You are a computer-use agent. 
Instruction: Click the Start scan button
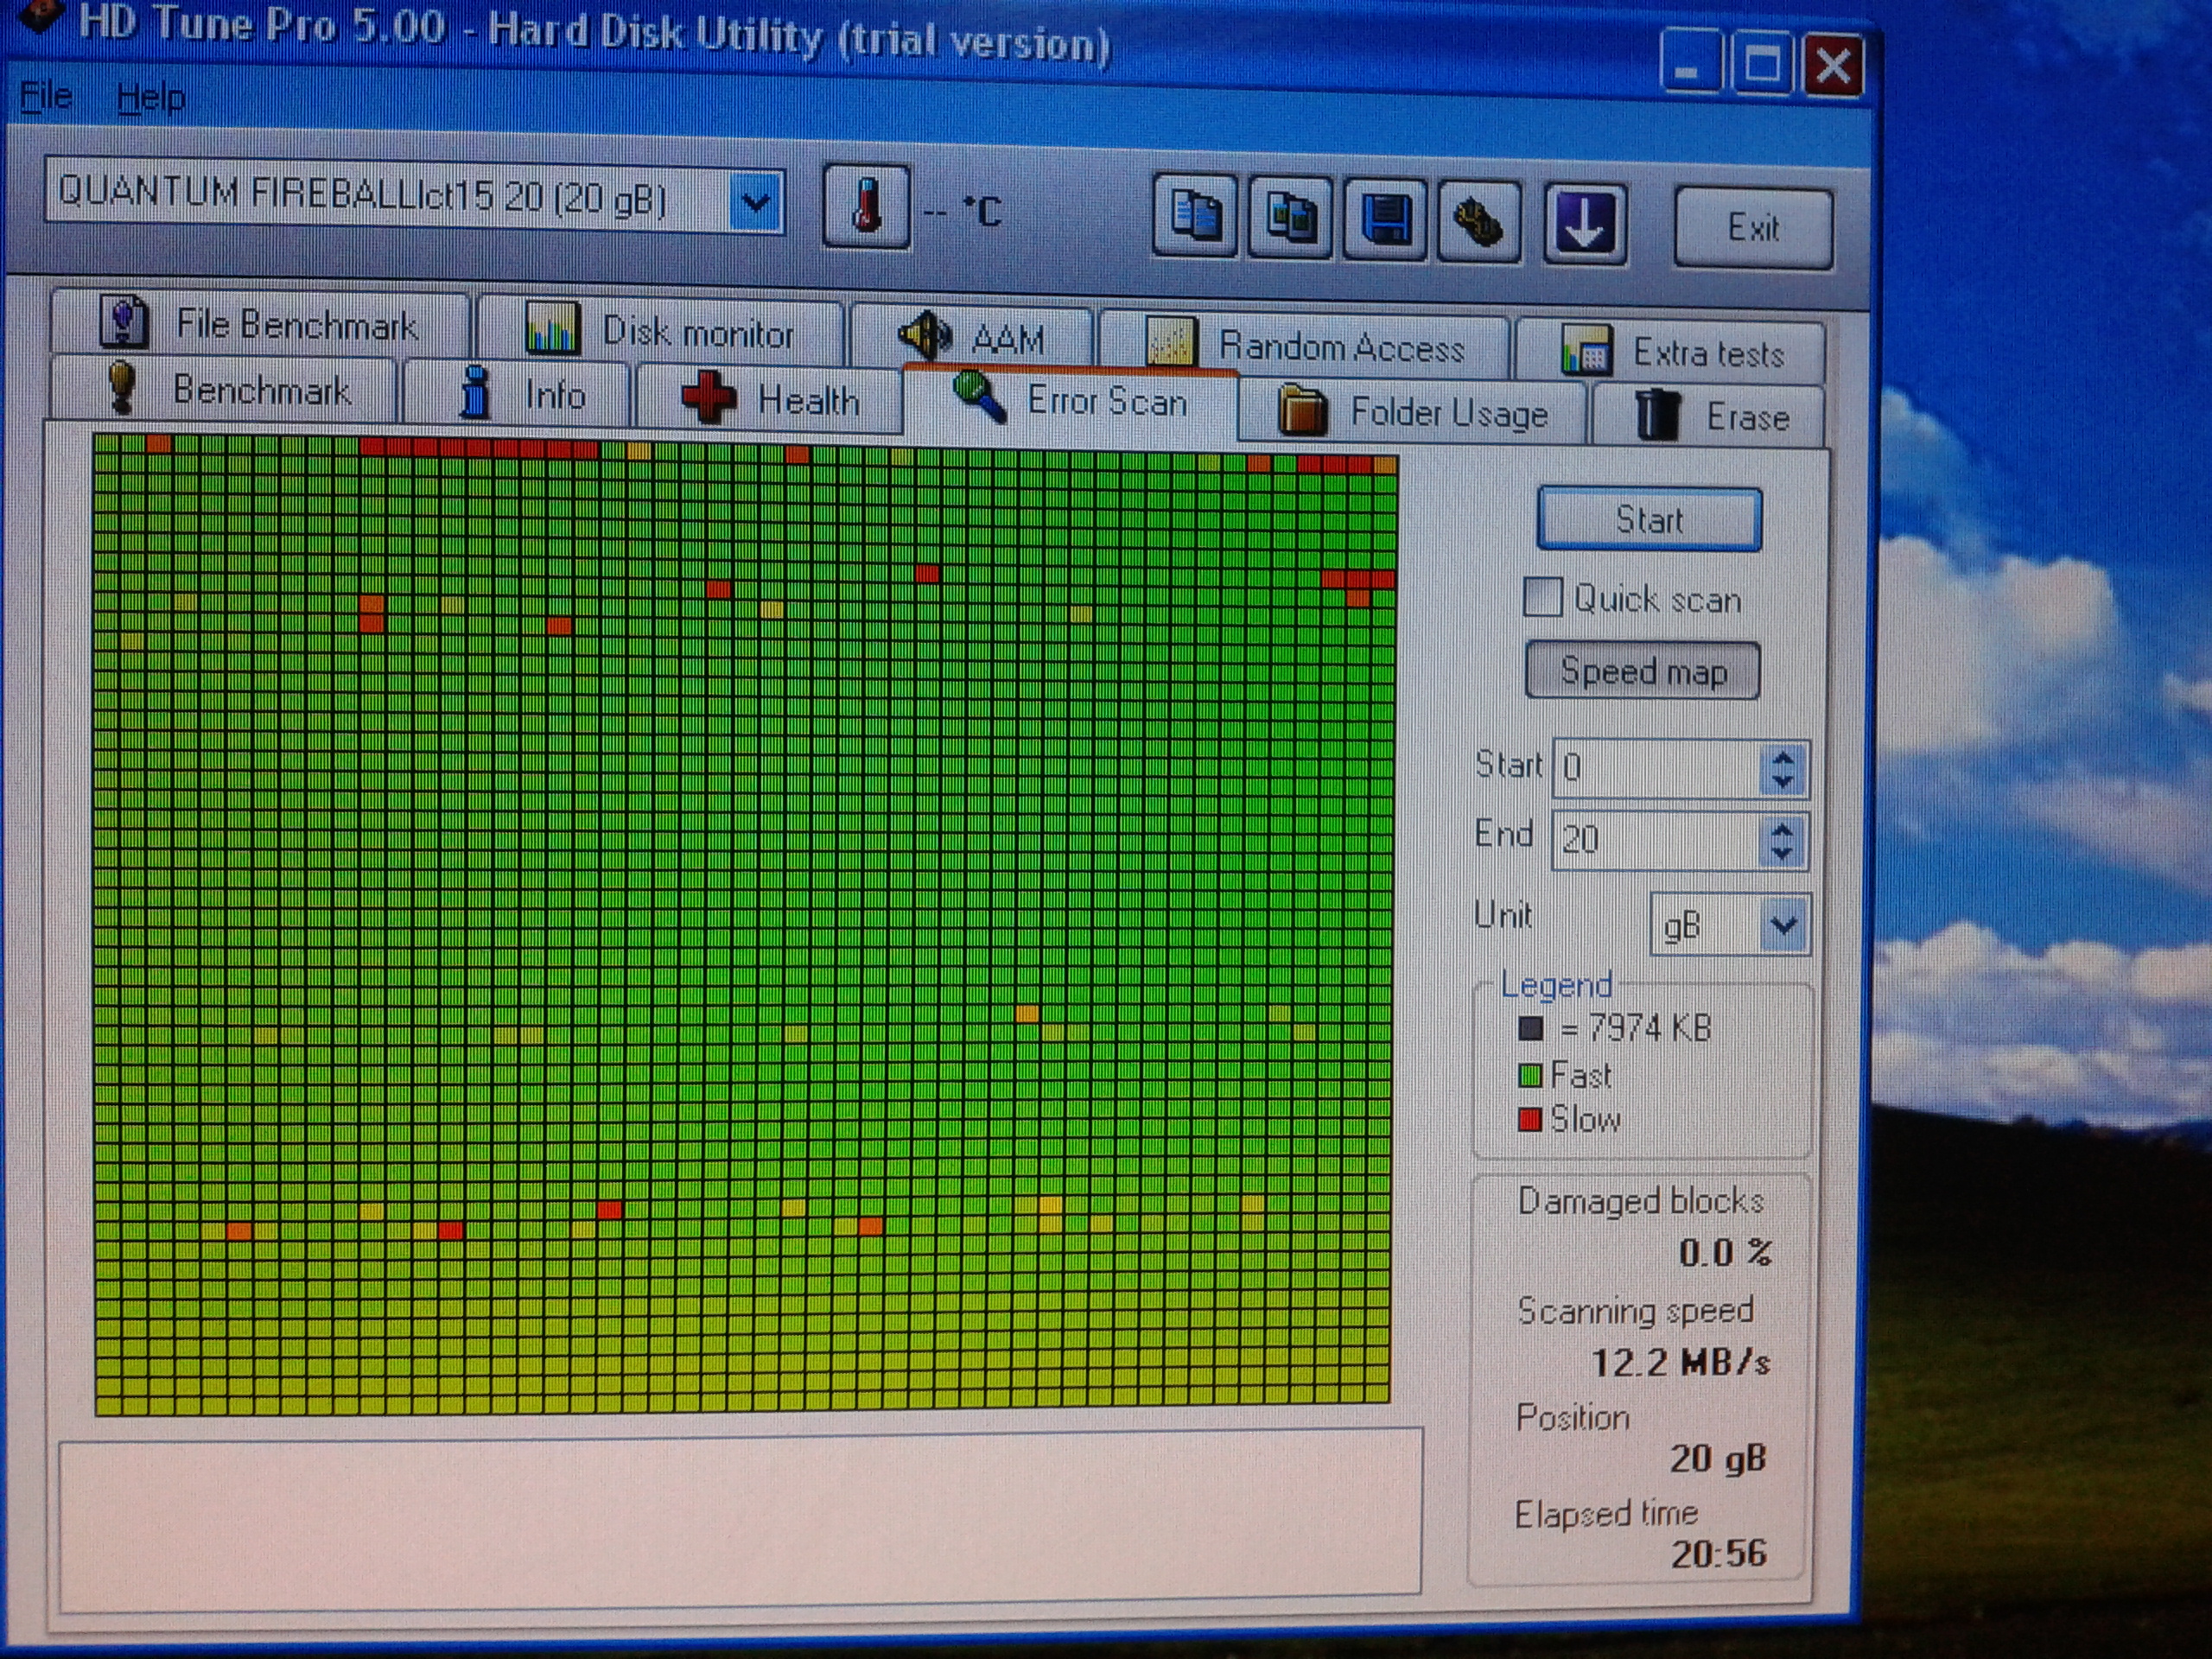pyautogui.click(x=1650, y=519)
